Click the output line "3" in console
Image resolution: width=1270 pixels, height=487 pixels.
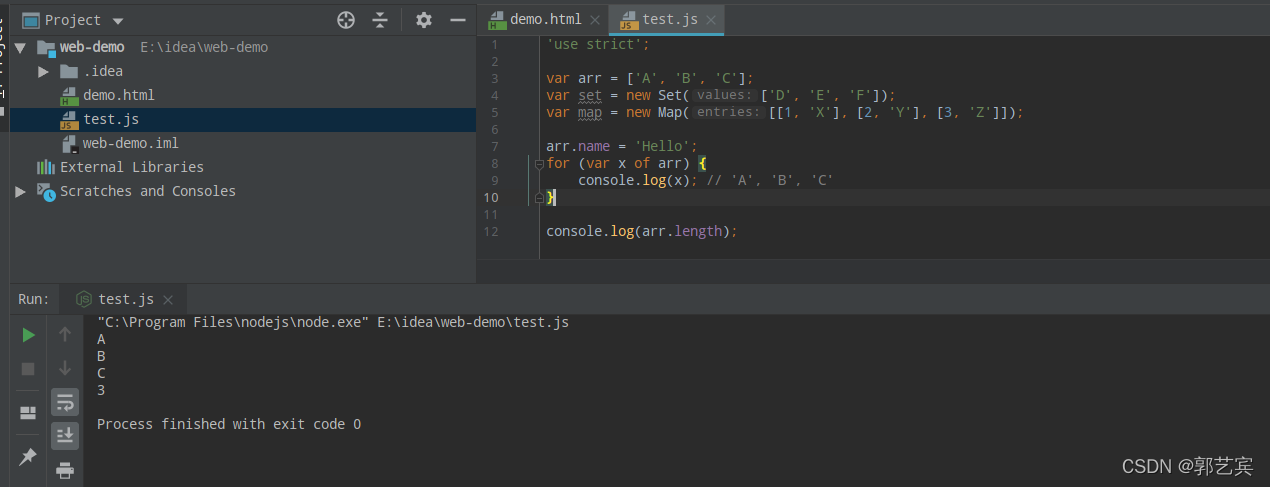pos(101,390)
